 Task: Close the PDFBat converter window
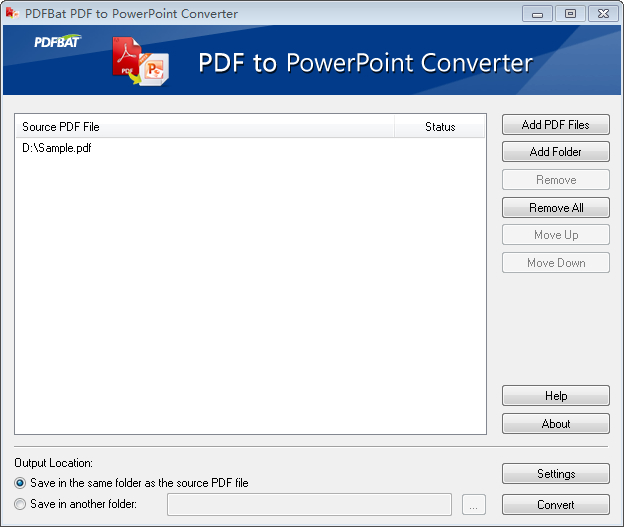point(603,14)
